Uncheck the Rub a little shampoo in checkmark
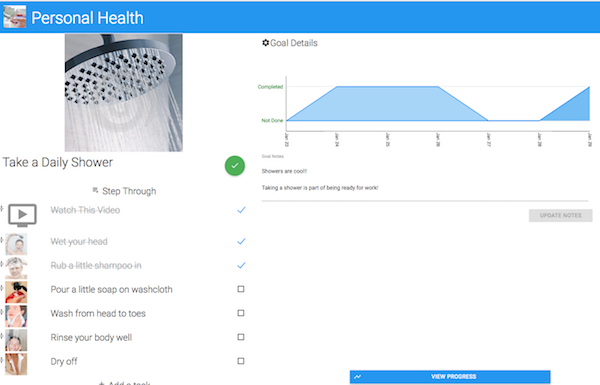The height and width of the screenshot is (385, 600). click(241, 265)
